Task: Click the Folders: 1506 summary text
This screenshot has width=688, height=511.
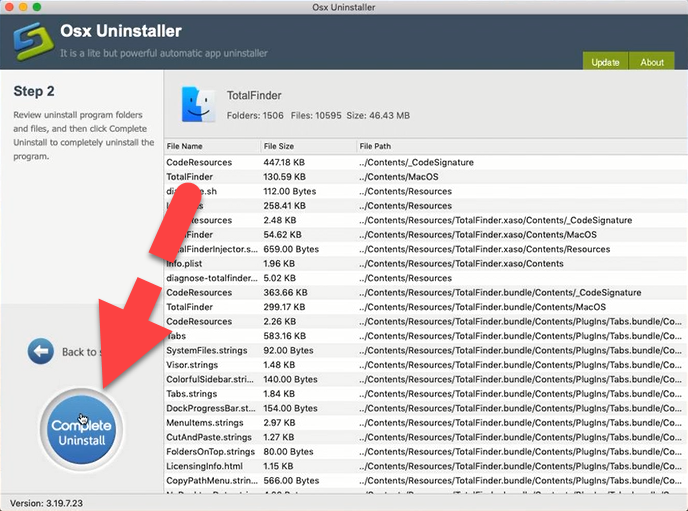Action: pos(255,116)
